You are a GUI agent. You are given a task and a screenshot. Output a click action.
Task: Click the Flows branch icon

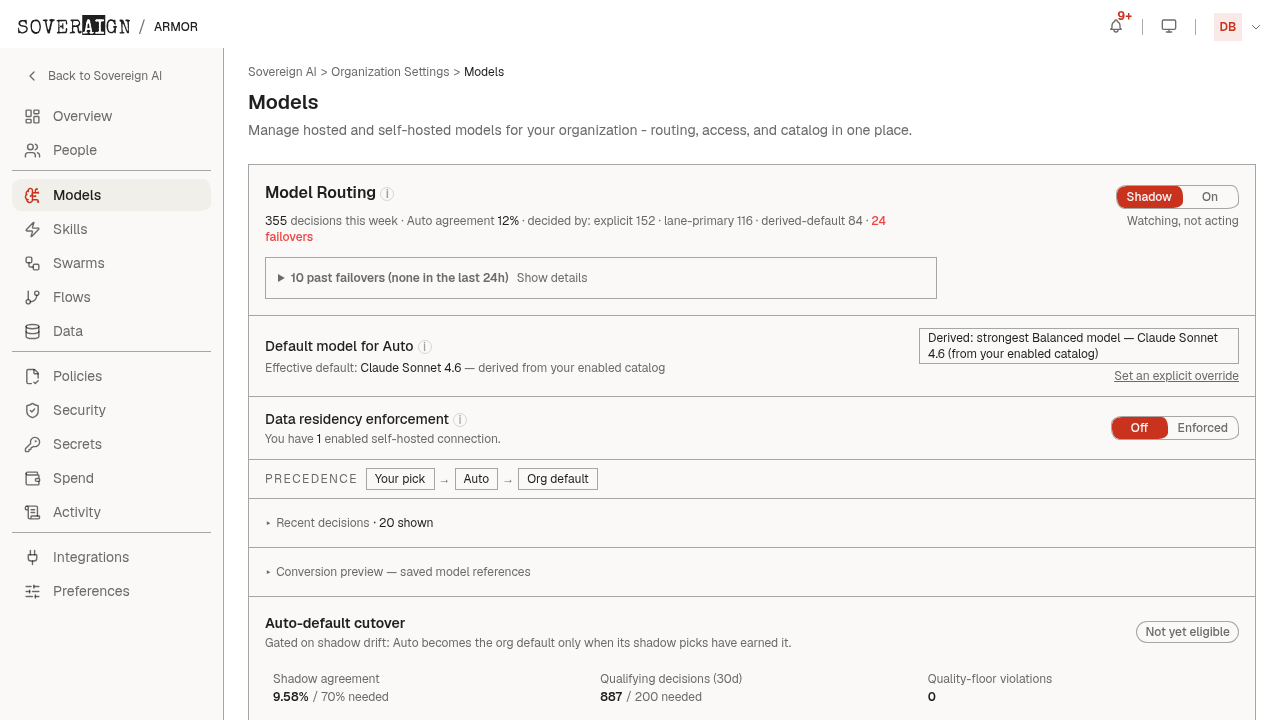point(33,297)
